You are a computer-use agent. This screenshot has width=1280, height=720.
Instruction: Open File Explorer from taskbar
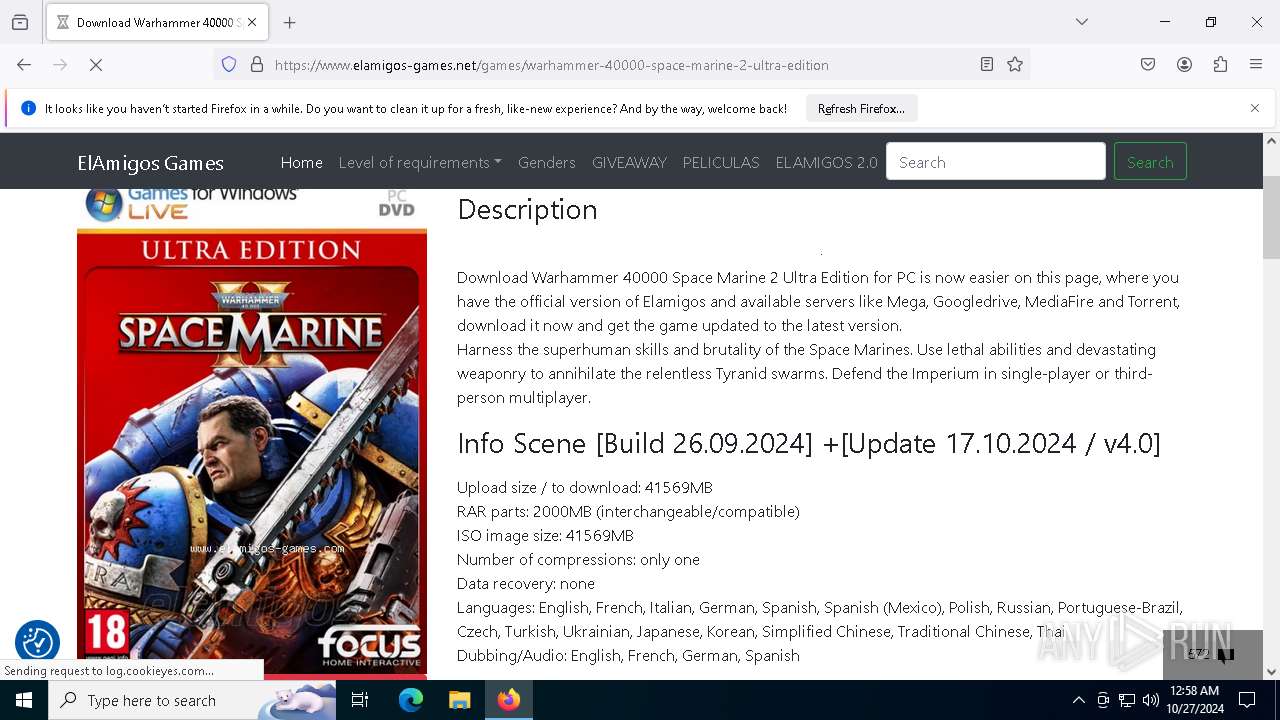459,700
